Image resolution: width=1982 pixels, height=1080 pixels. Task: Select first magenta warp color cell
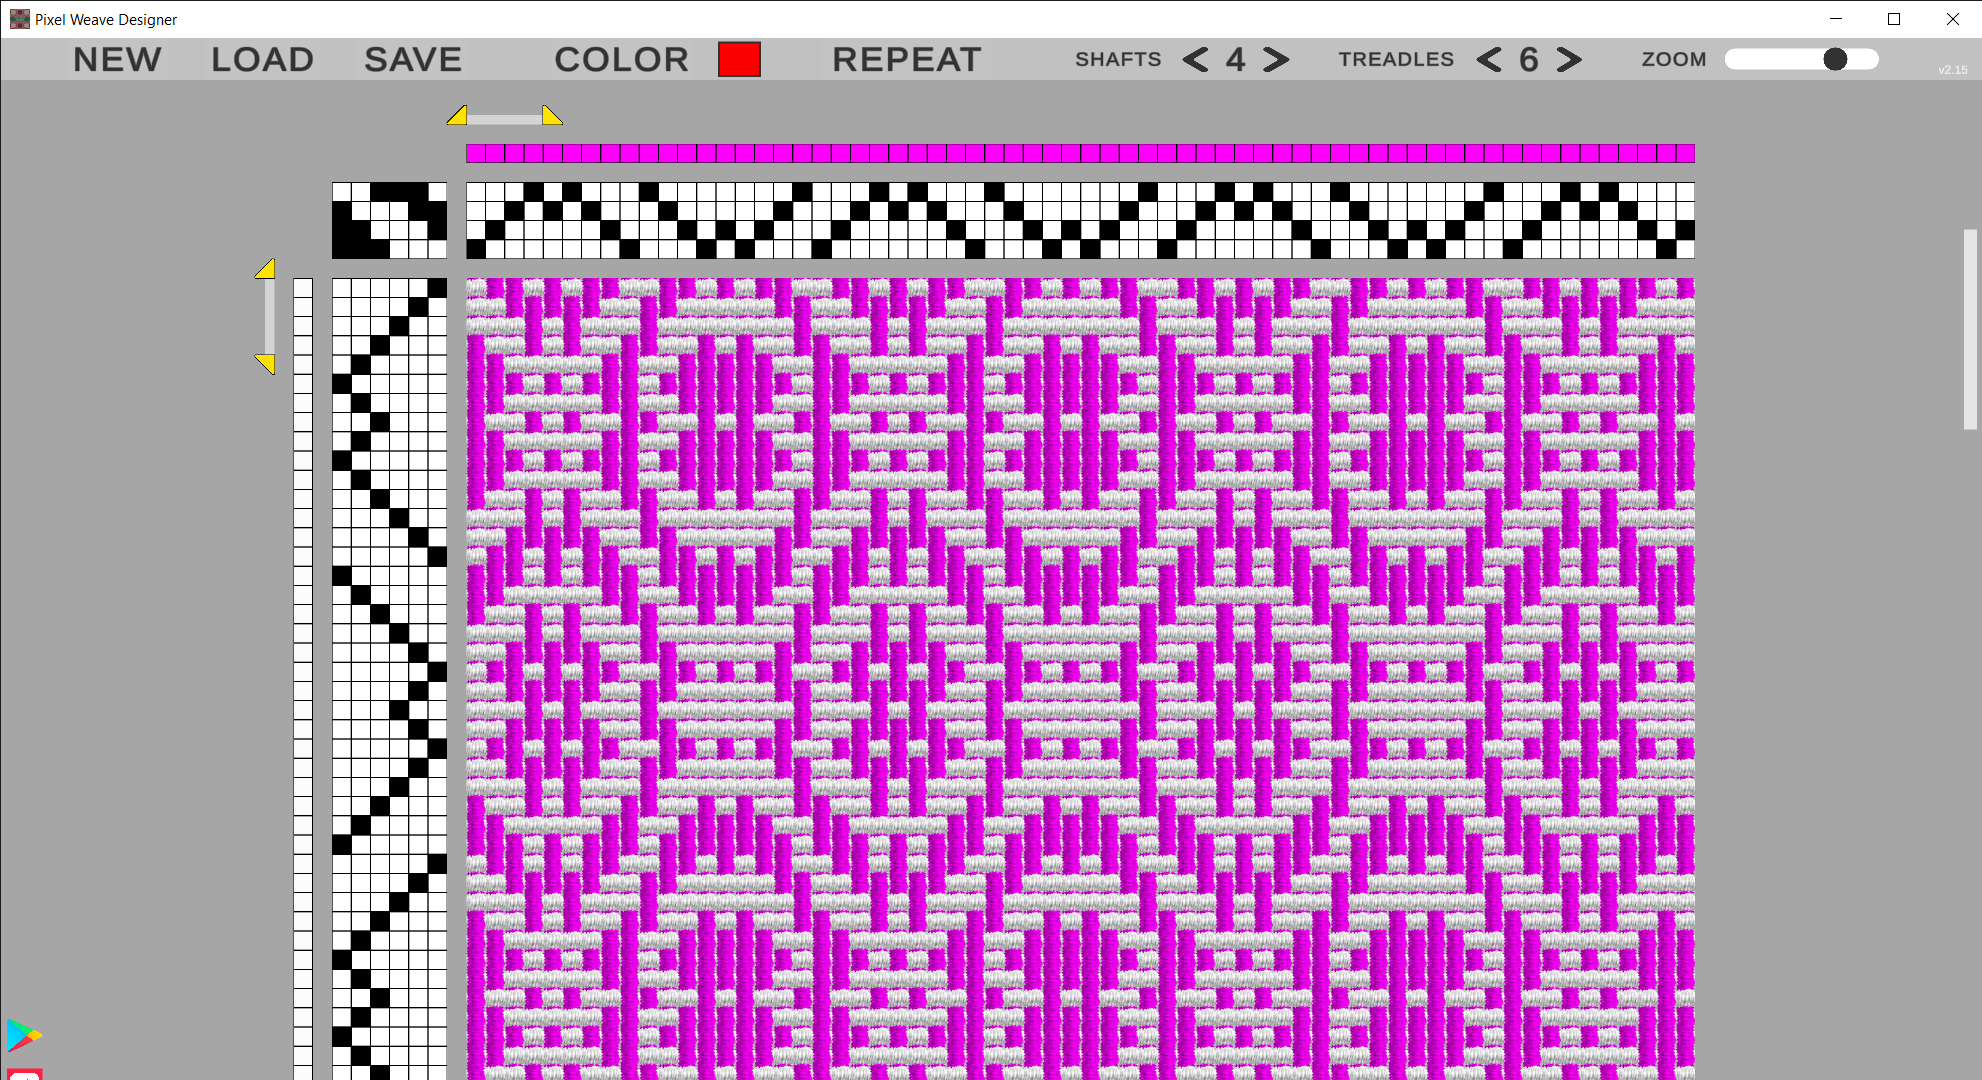click(476, 153)
